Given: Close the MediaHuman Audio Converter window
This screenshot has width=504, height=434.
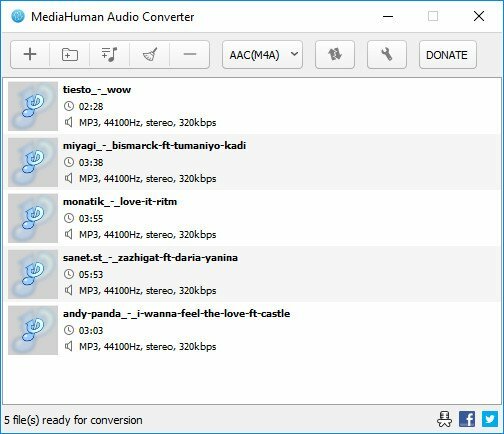Looking at the screenshot, I should tap(479, 16).
